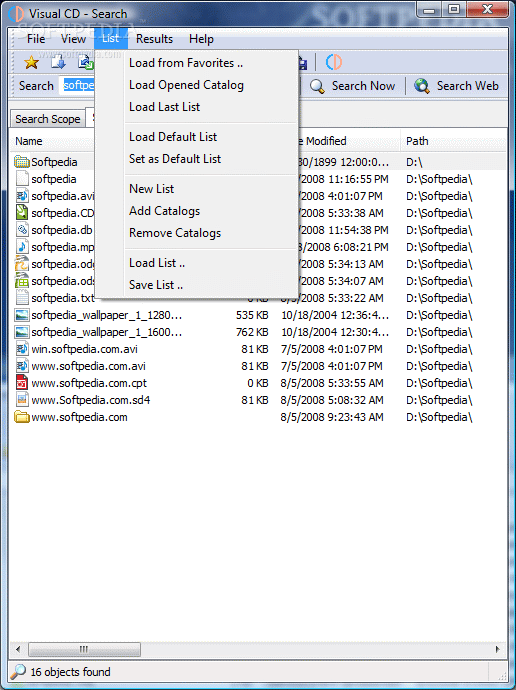This screenshot has width=516, height=690.
Task: Click the 10/18/2004 12:36:4... date cell
Action: 335,315
